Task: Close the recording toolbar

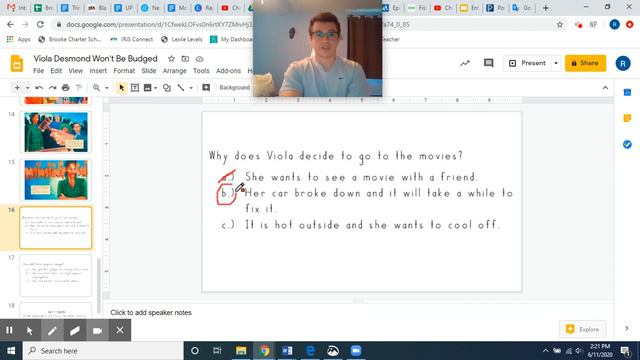Action: tap(120, 330)
